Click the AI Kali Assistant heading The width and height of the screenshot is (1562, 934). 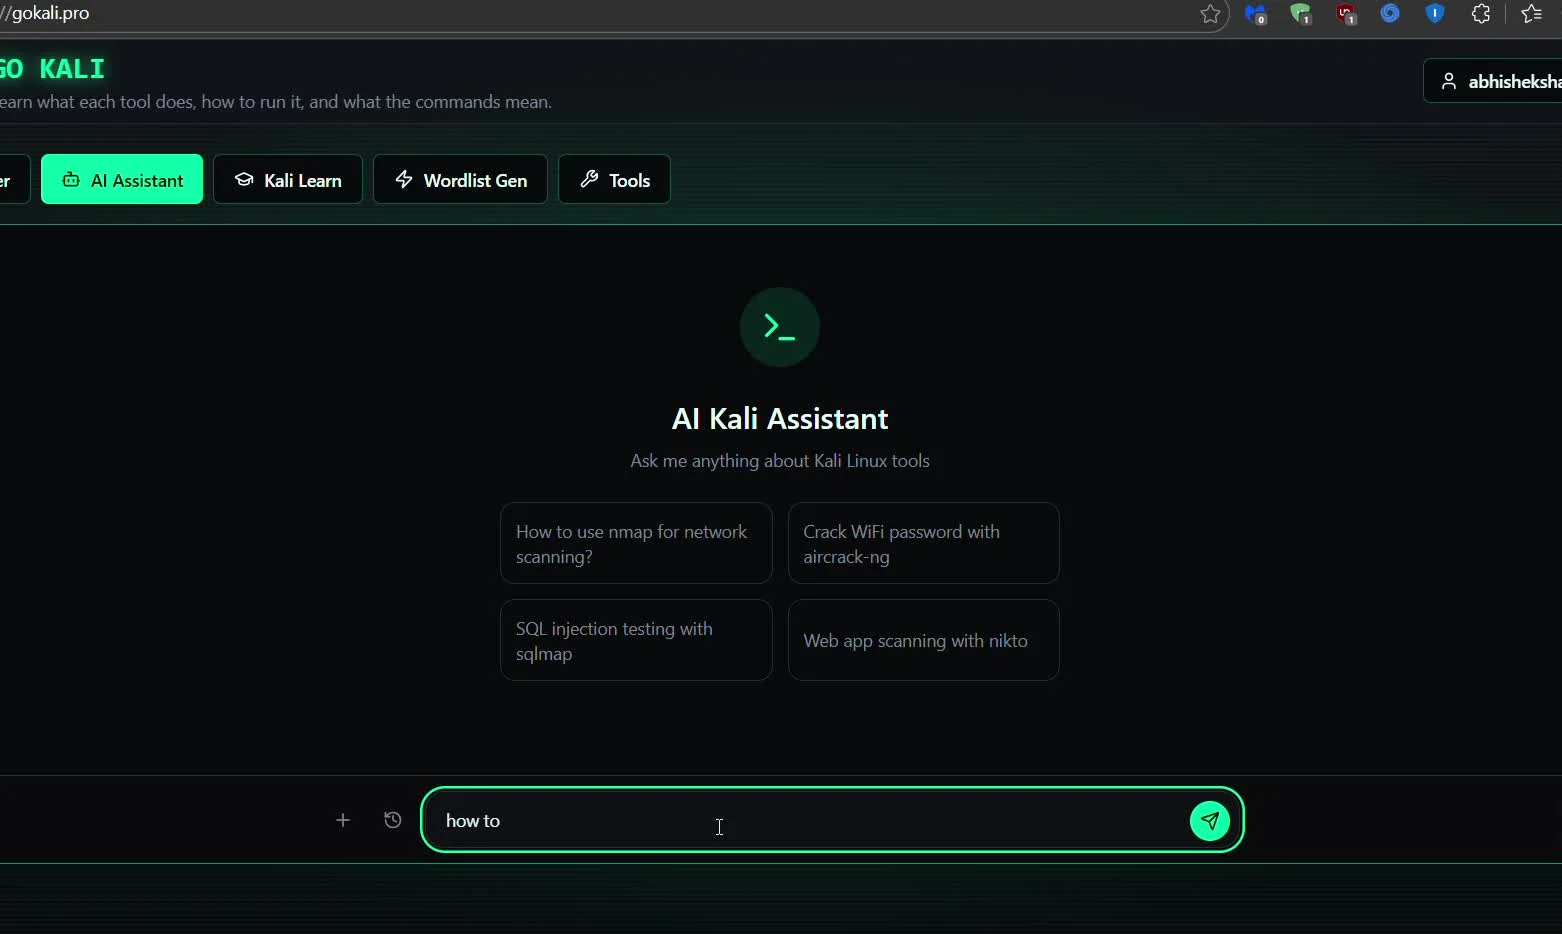point(780,418)
